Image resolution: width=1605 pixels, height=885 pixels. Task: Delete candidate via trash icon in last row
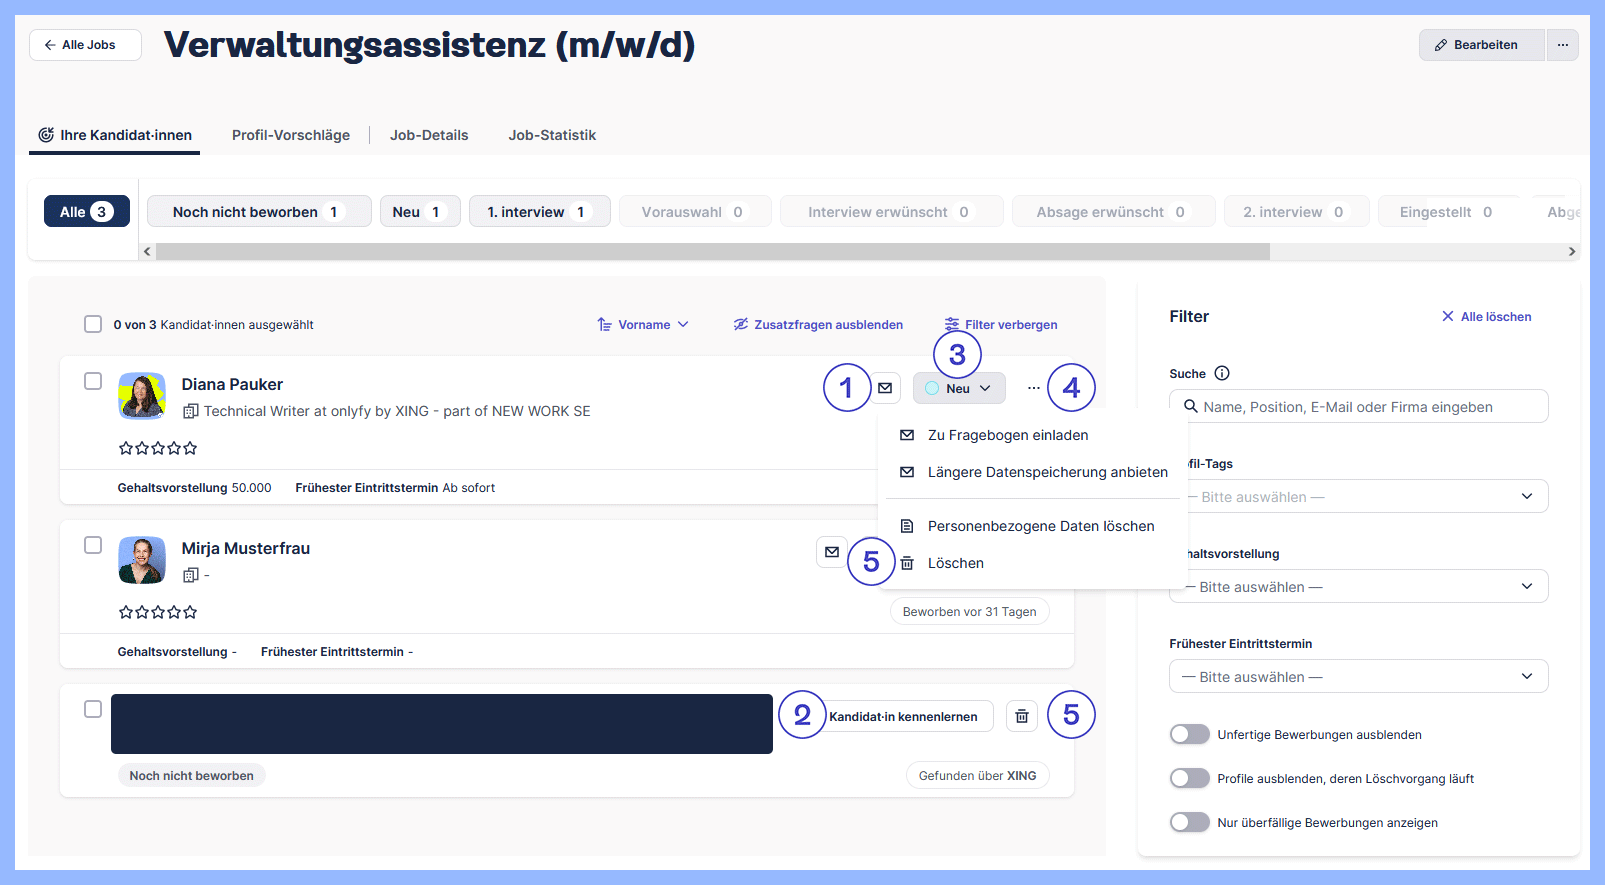coord(1022,716)
